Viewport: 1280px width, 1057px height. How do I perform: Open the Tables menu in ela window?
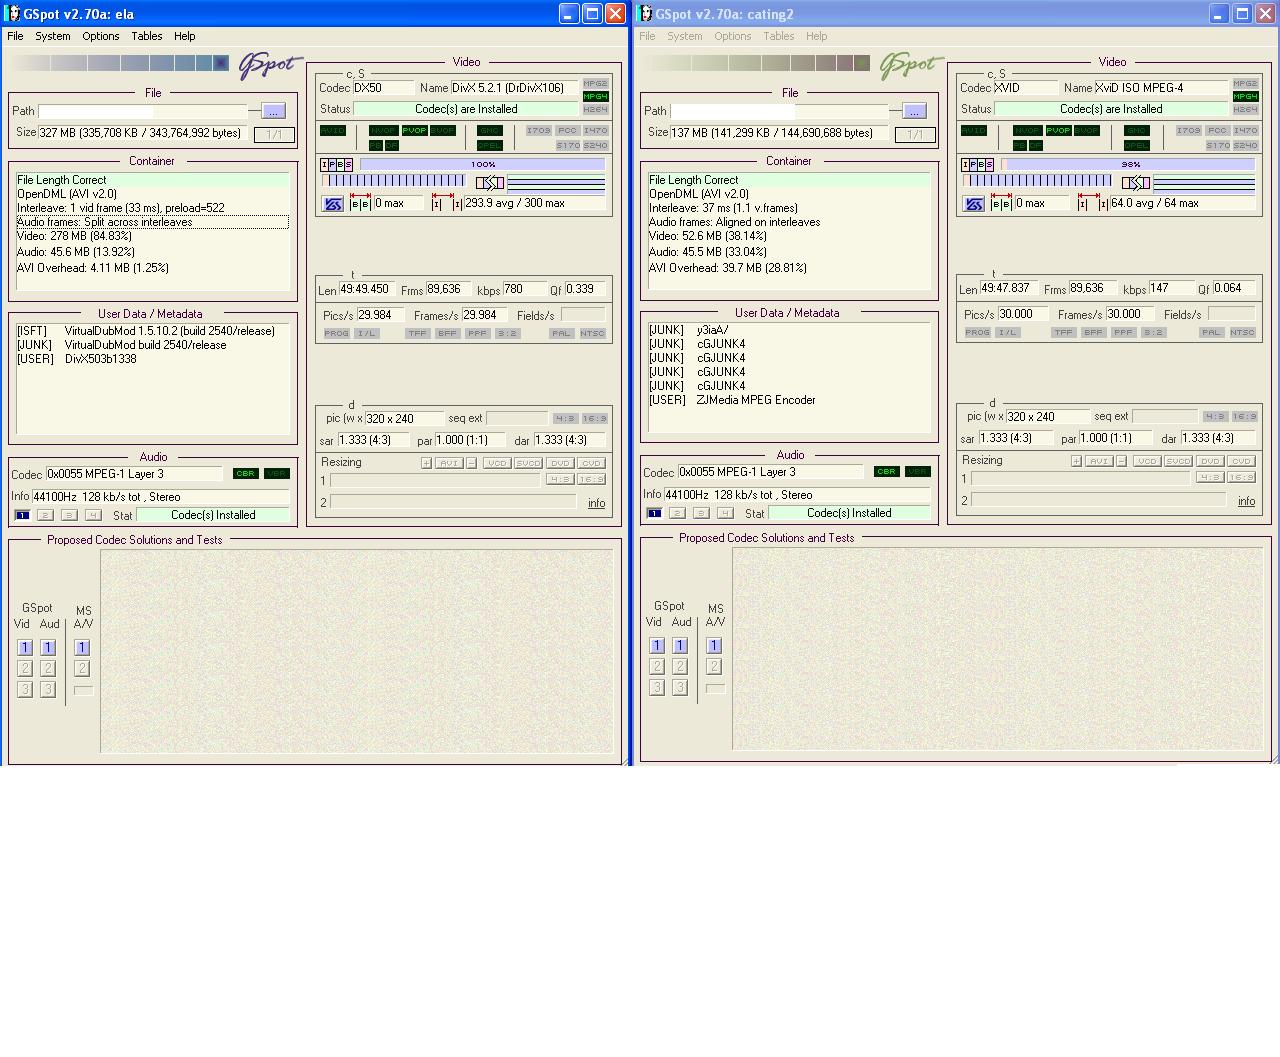point(147,36)
